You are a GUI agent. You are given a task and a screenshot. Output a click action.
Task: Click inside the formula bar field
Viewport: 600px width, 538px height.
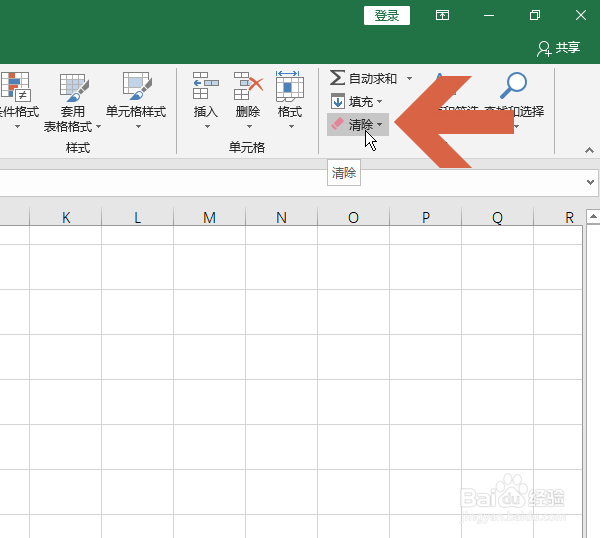(x=291, y=183)
